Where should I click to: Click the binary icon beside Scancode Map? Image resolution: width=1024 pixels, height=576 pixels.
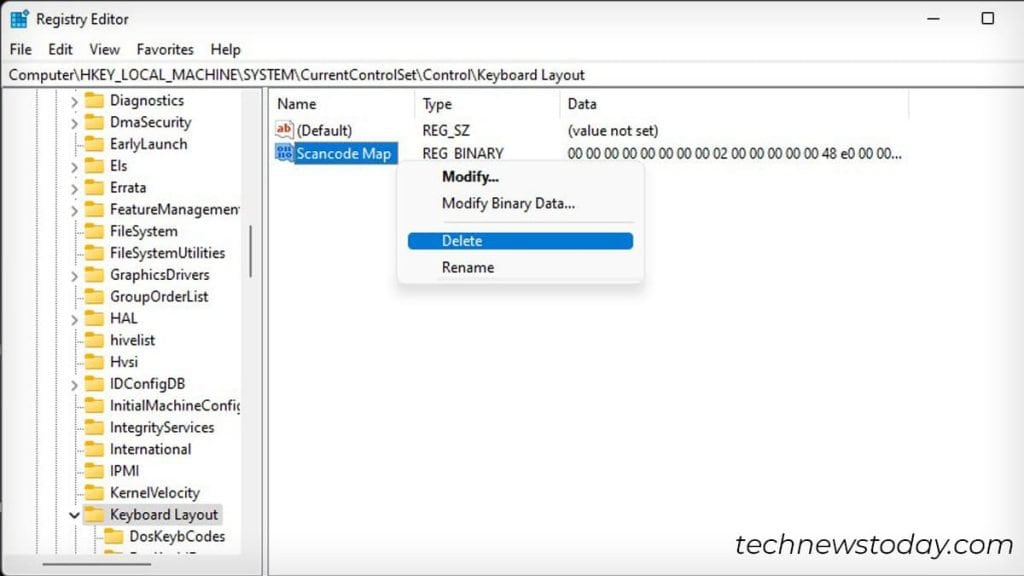[x=283, y=153]
